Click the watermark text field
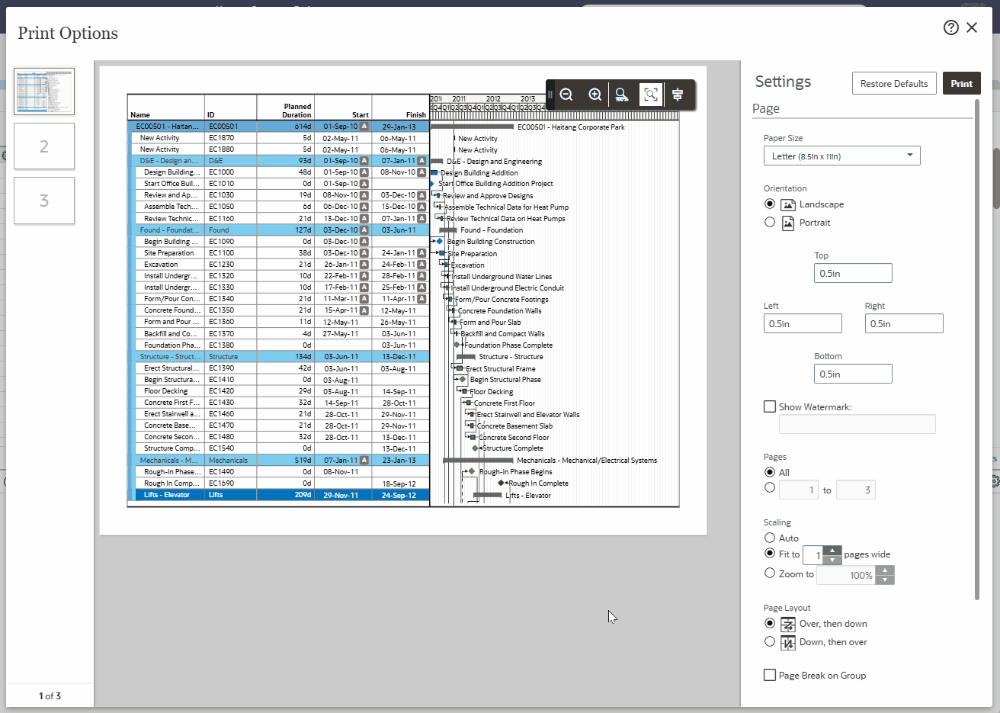This screenshot has height=713, width=1000. click(x=857, y=424)
